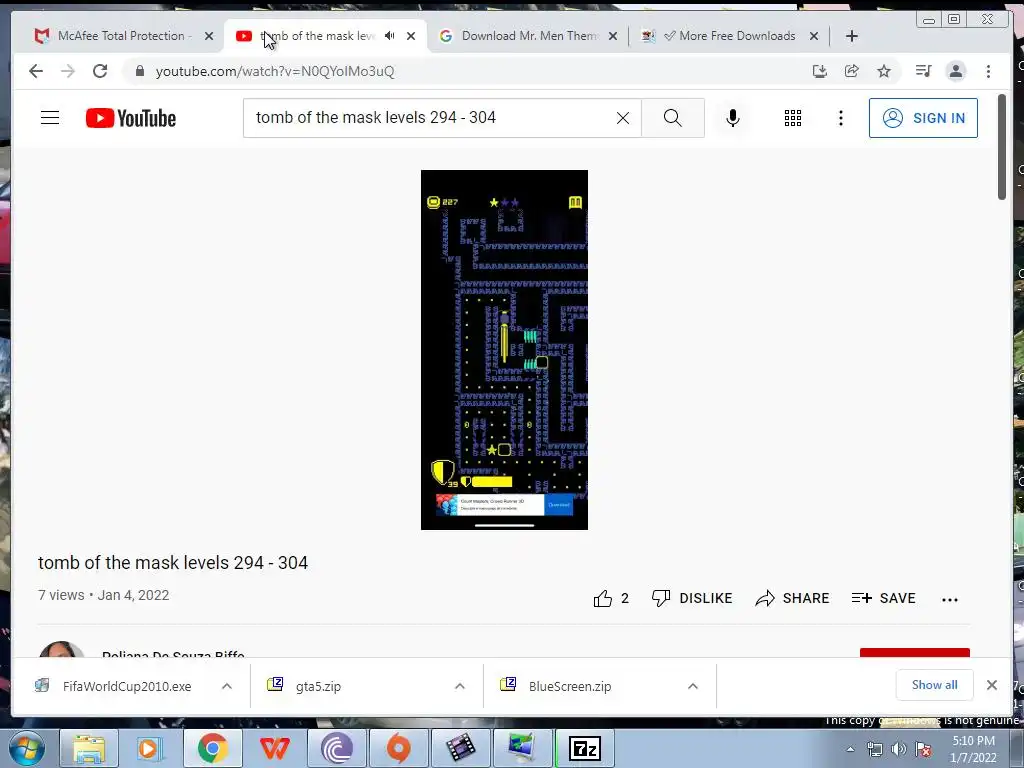This screenshot has width=1024, height=768.
Task: Click the install app icon in address bar
Action: (x=820, y=71)
